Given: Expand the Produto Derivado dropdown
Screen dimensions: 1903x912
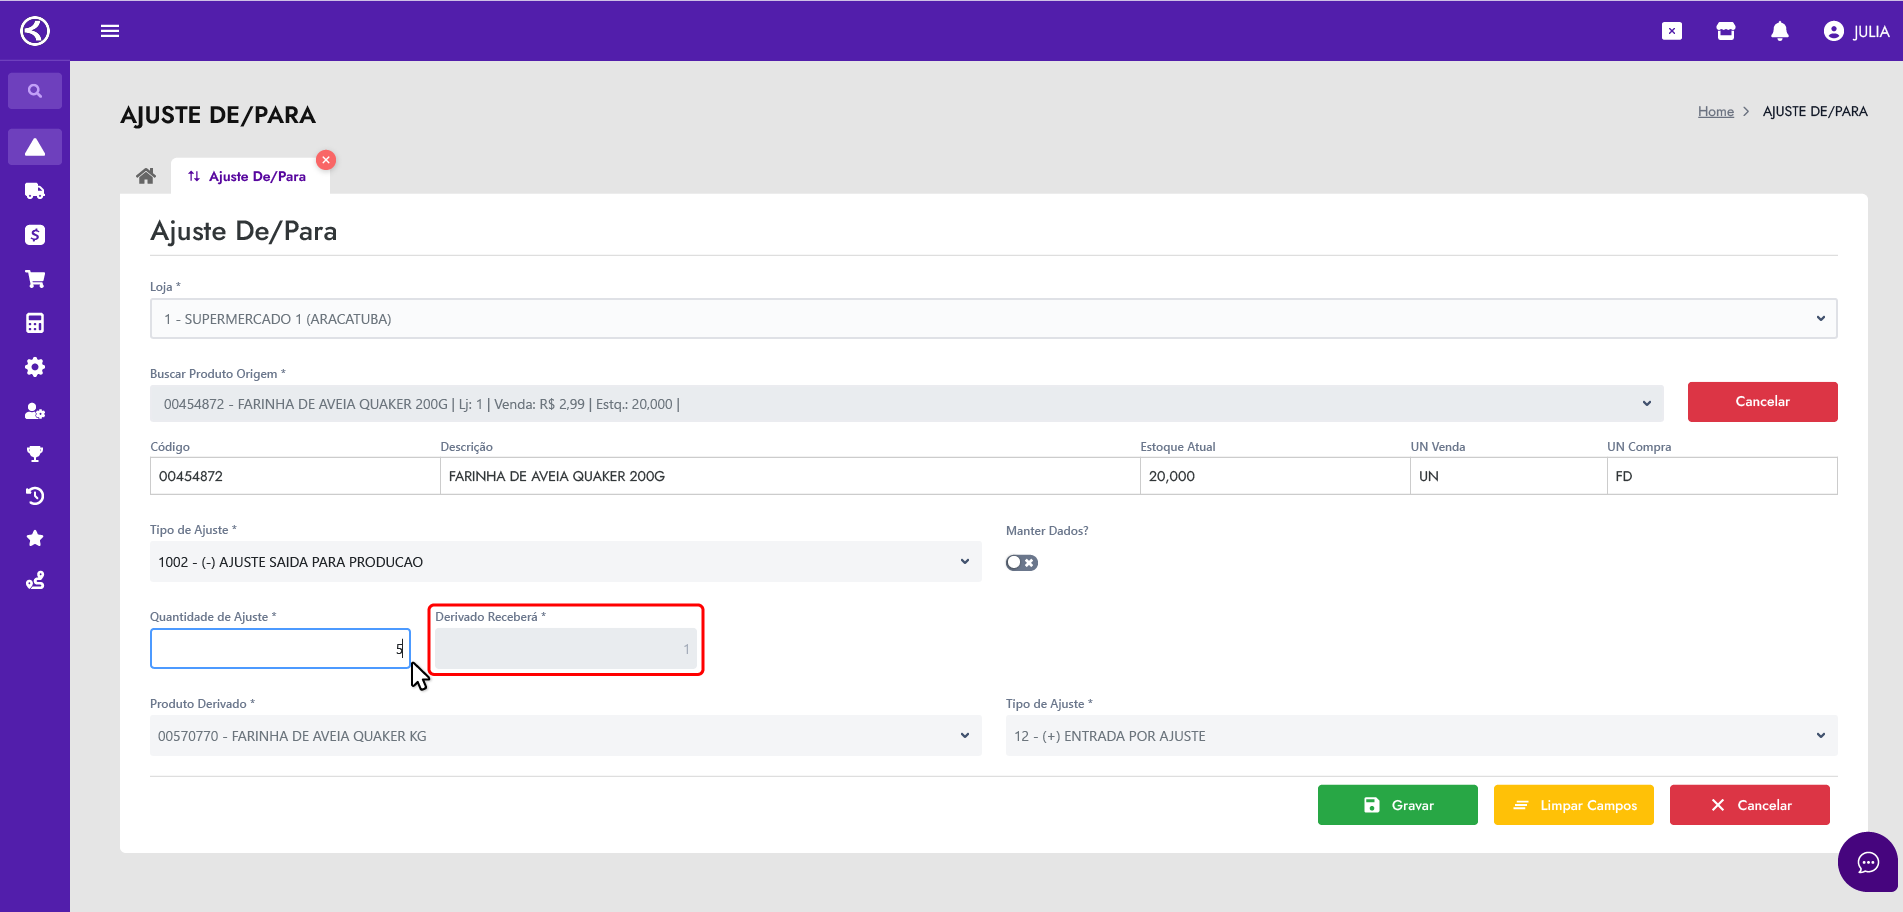Looking at the screenshot, I should click(565, 736).
